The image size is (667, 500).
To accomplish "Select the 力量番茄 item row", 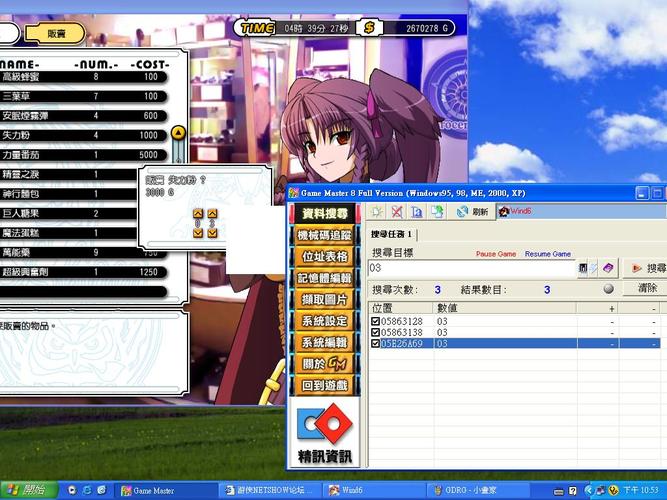I will (83, 155).
